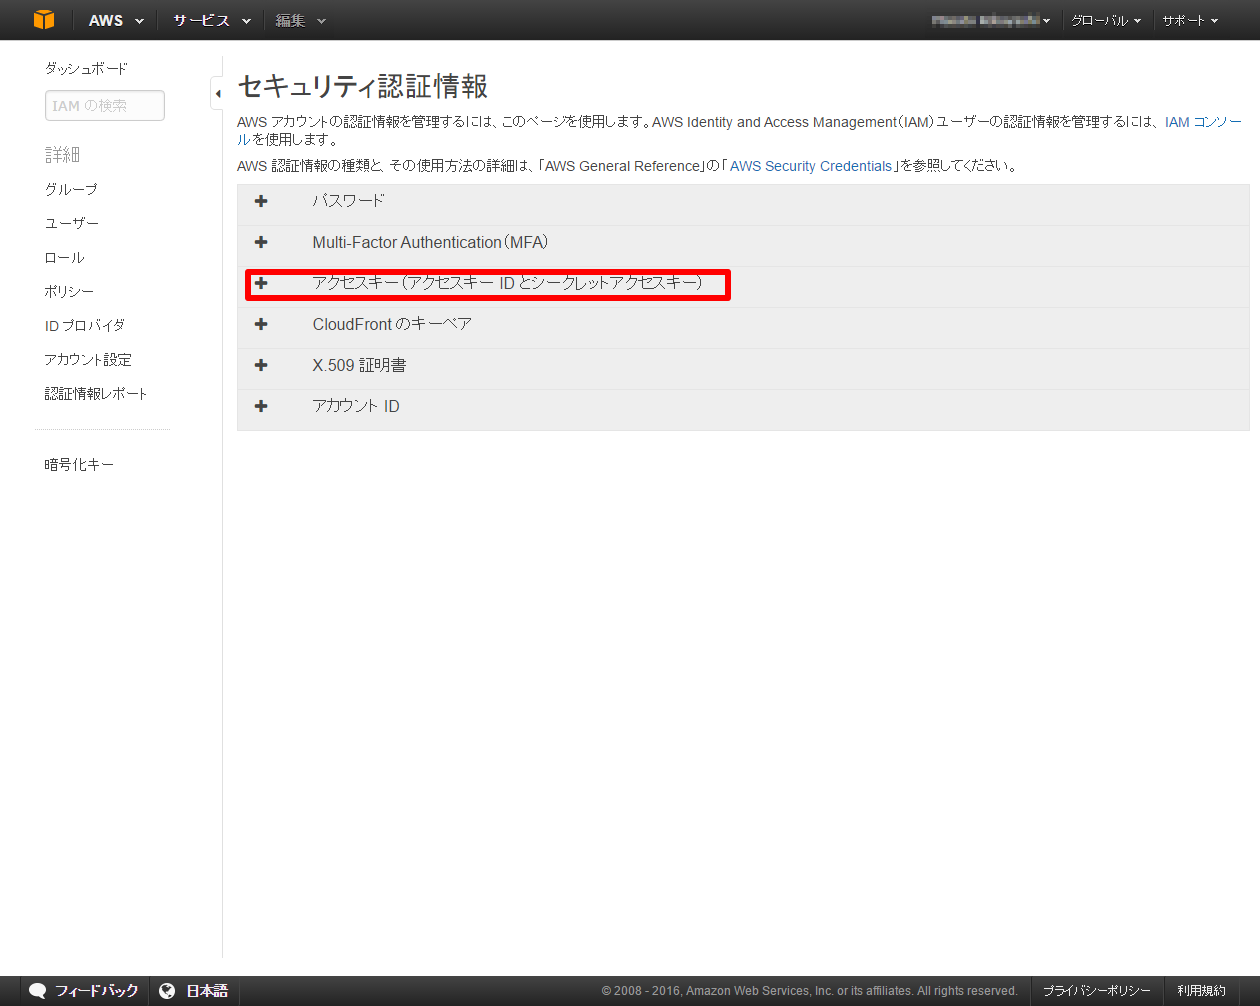The height and width of the screenshot is (1006, 1260).
Task: Open the account name dropdown
Action: click(x=991, y=20)
